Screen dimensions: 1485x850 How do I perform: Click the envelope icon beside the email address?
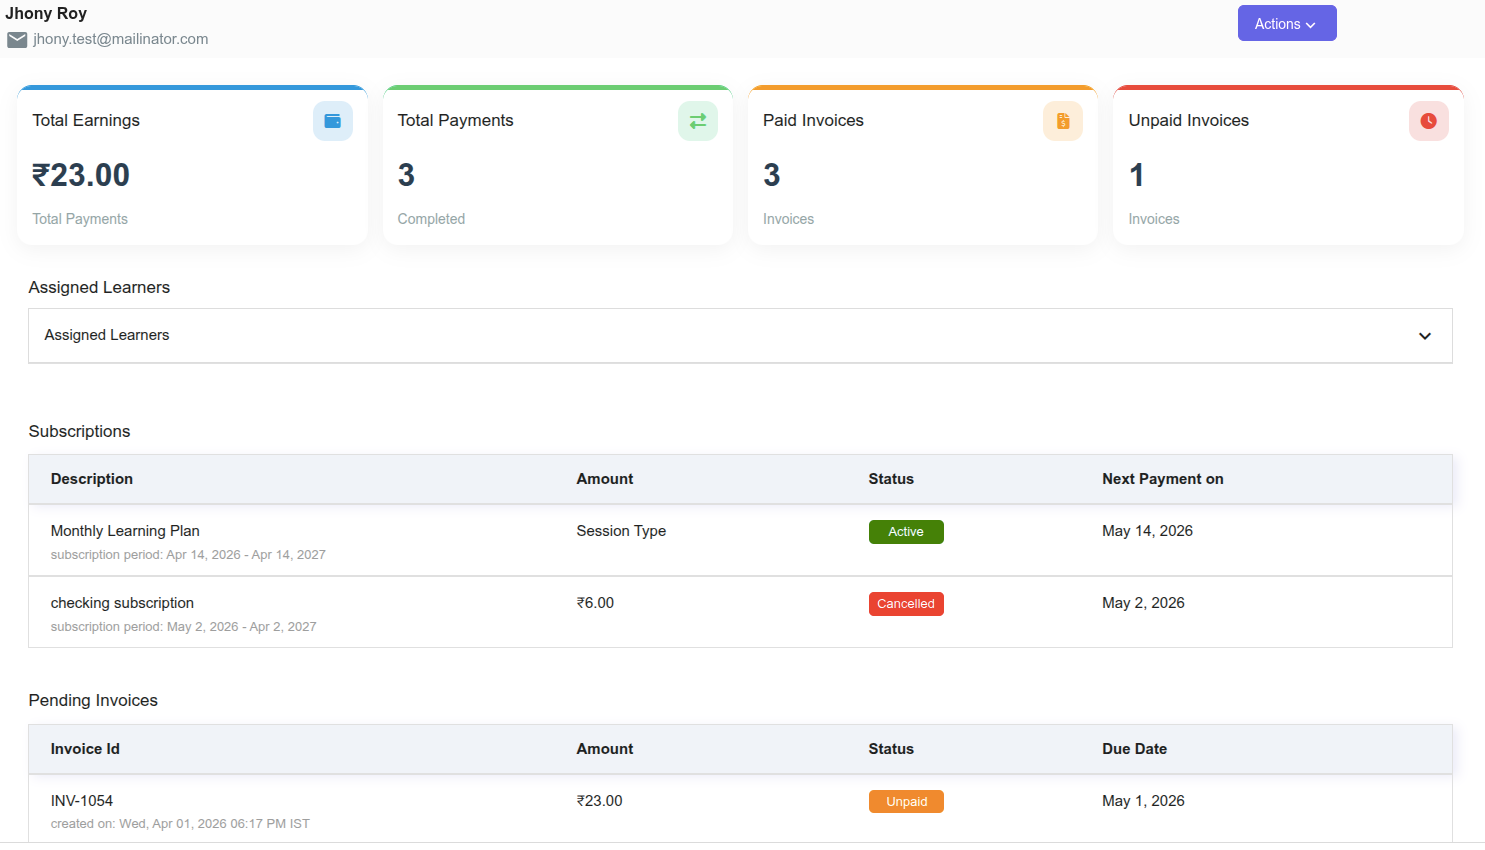(17, 40)
